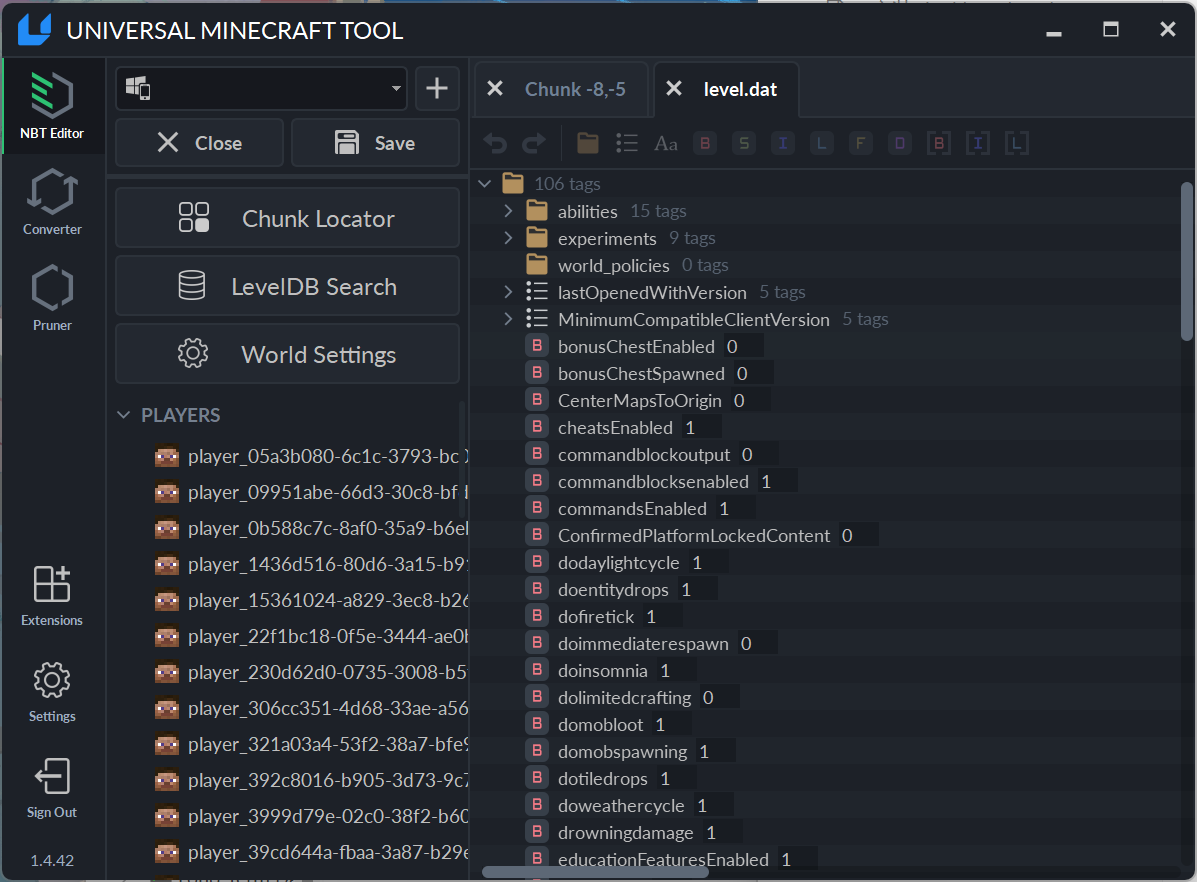Open the NBT Editor sidebar section
Screen dimensions: 1197x882
coord(52,106)
